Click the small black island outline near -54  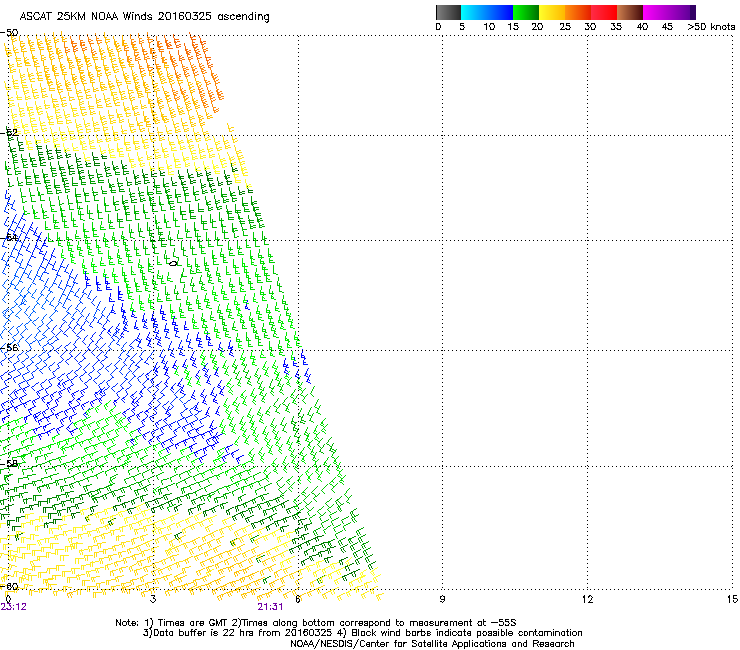(x=173, y=263)
